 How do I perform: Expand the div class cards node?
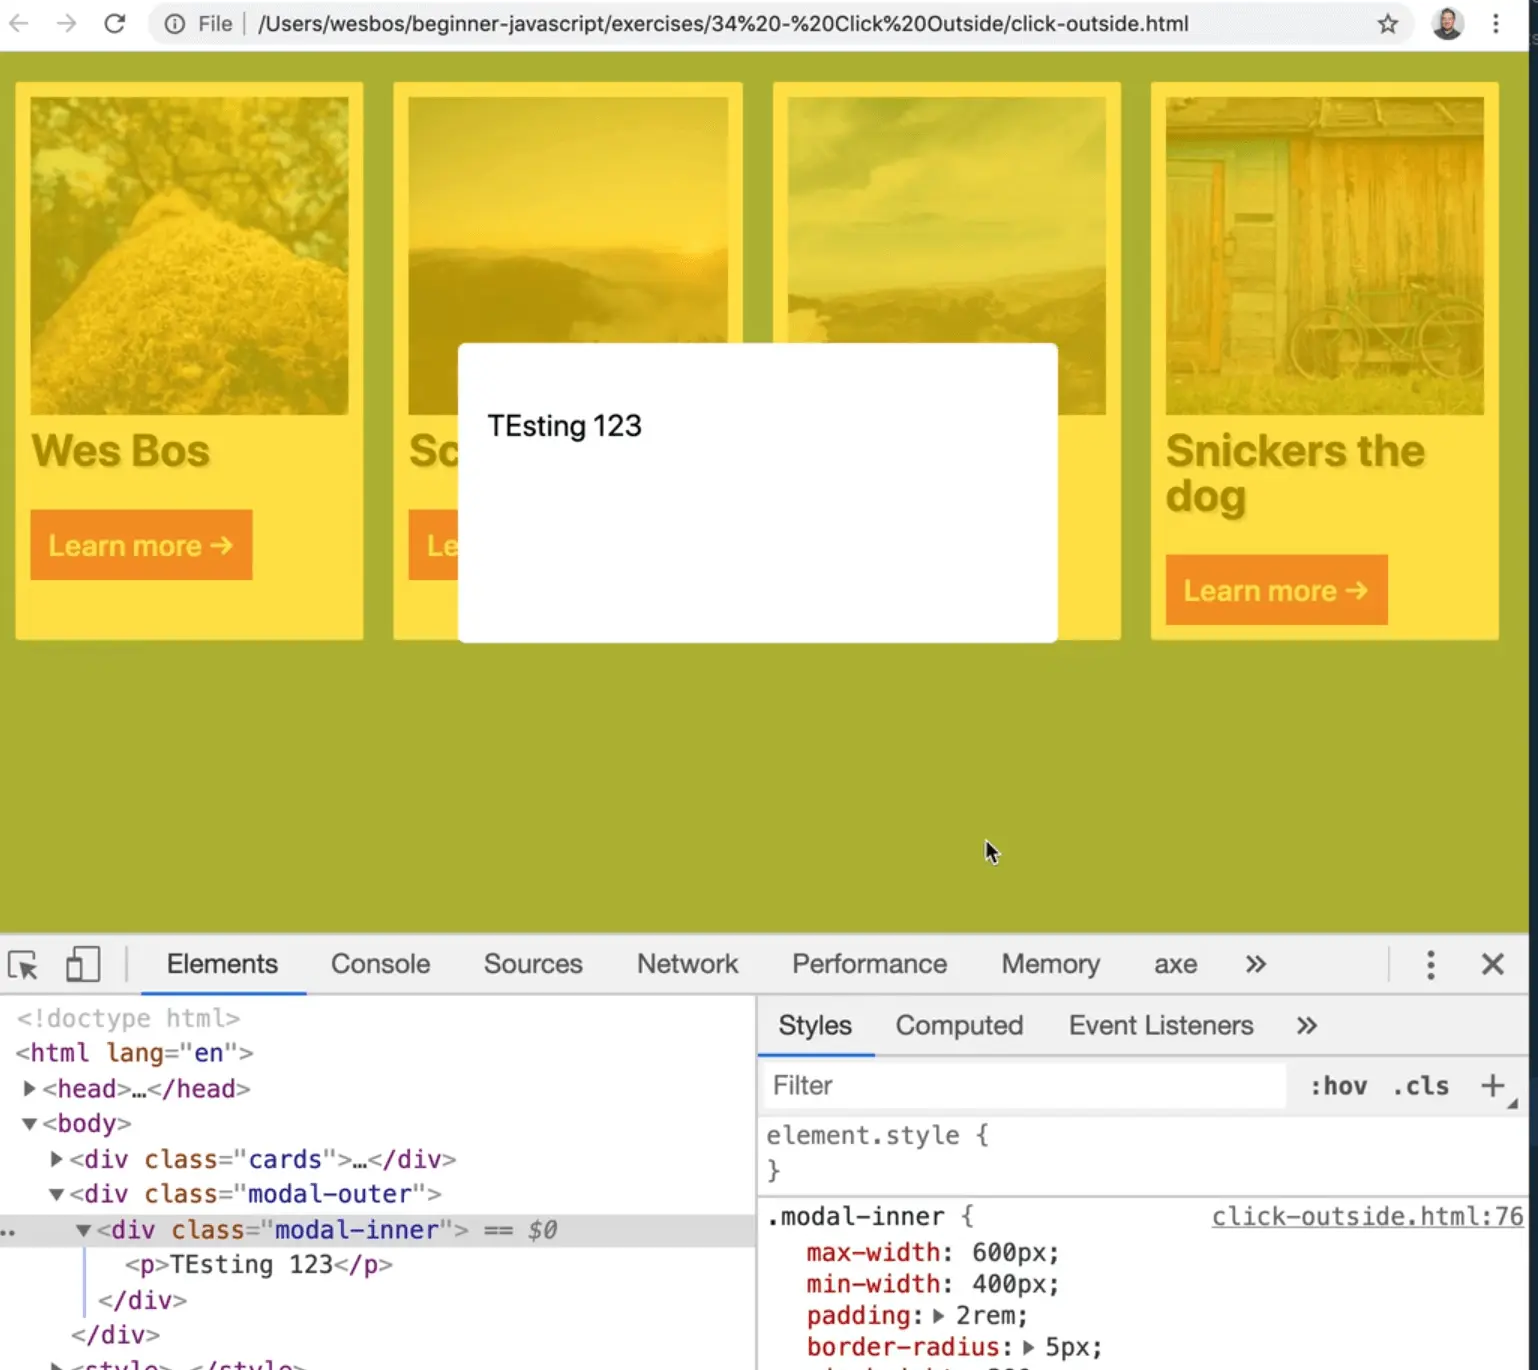(57, 1159)
